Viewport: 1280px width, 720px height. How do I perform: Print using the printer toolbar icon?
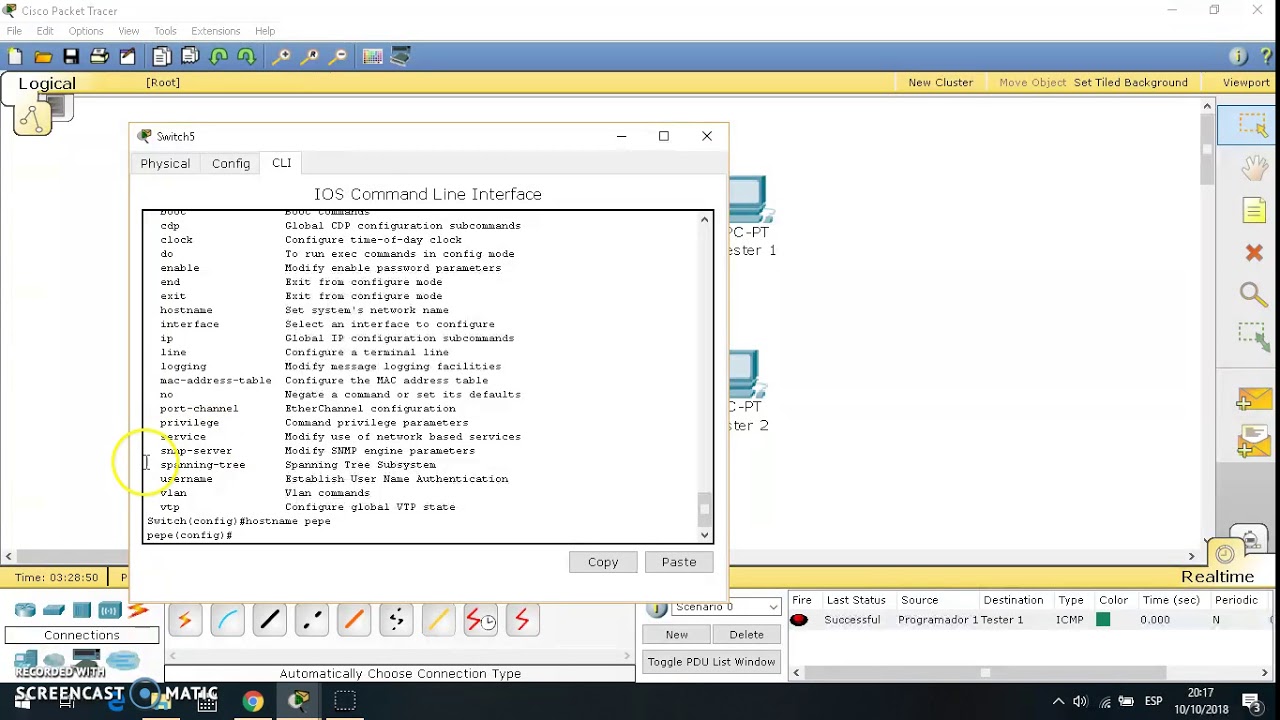click(x=99, y=57)
